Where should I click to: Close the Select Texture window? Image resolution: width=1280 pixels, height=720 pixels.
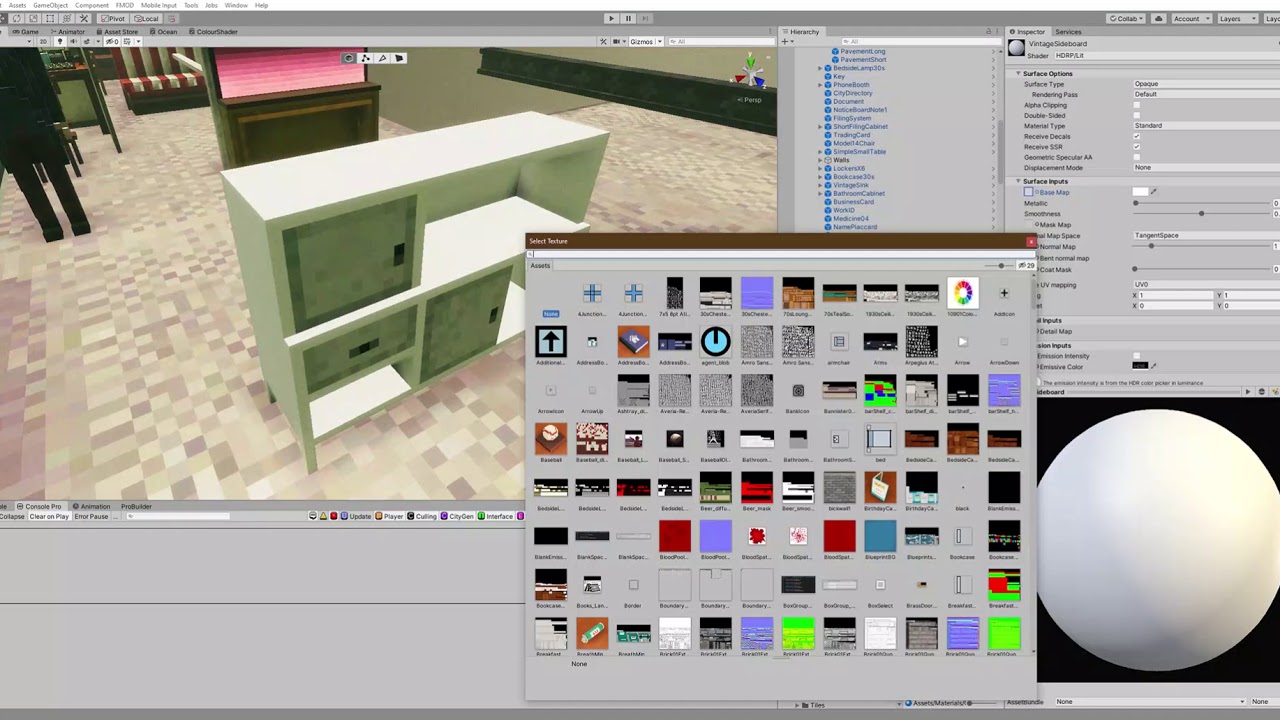tap(1030, 241)
